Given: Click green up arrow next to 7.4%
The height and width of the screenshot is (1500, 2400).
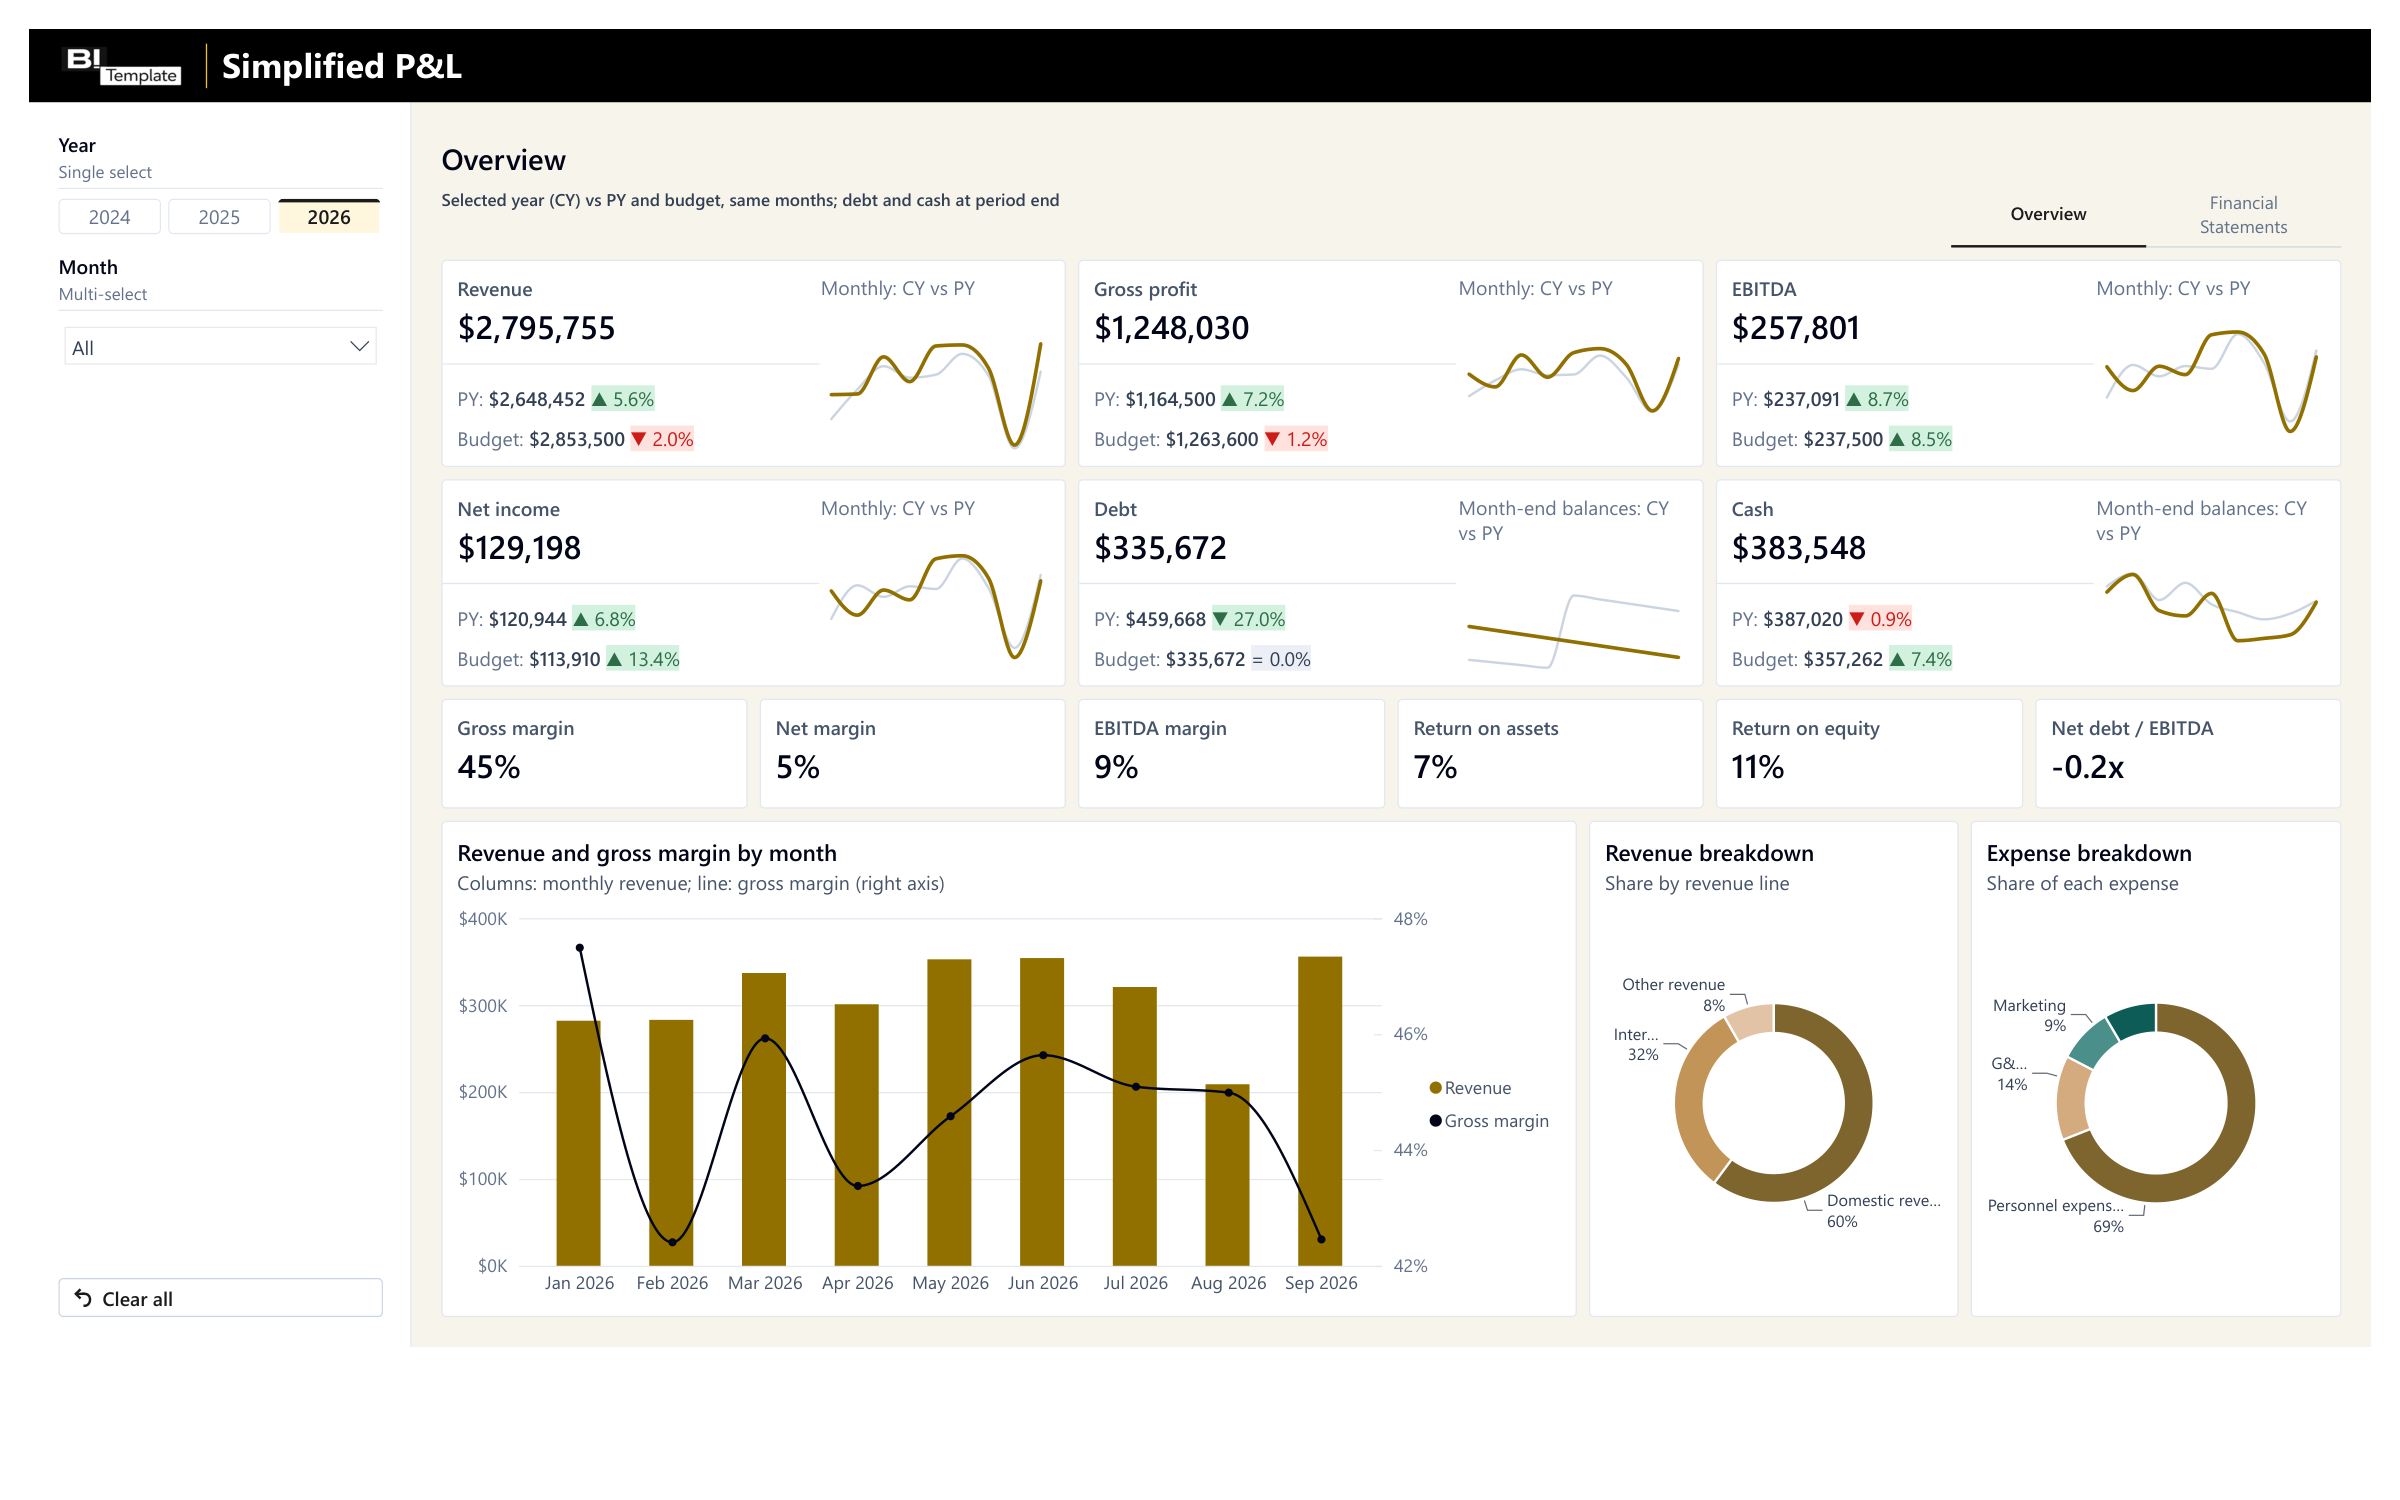Looking at the screenshot, I should [x=1897, y=659].
